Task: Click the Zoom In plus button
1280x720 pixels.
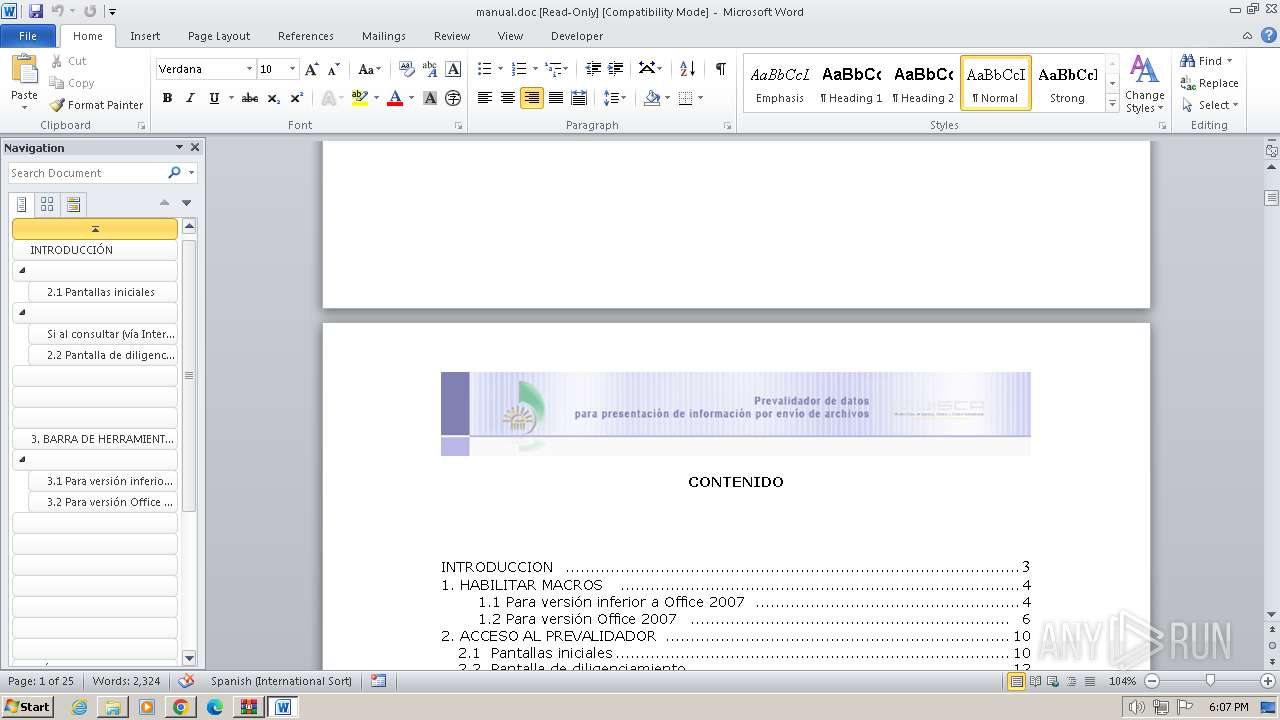Action: coord(1267,681)
